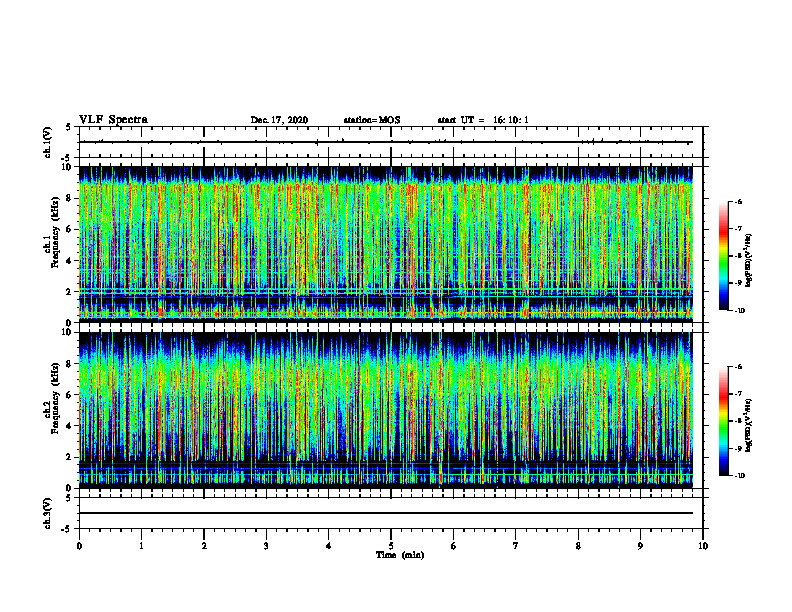Click the 'ch.1(V)' waveform axis label

coord(47,142)
